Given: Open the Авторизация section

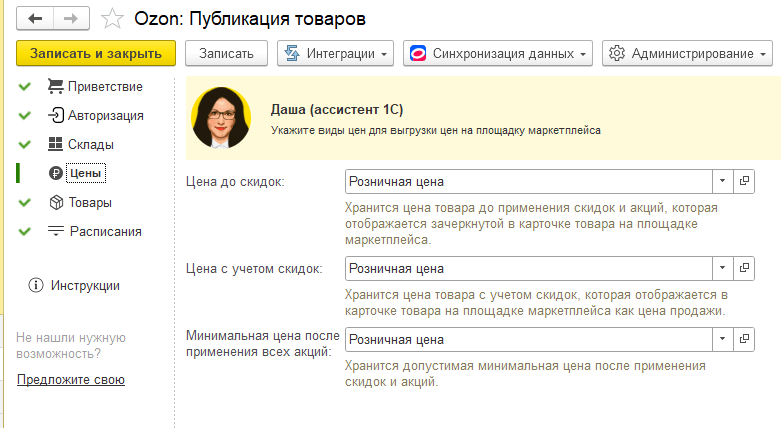Looking at the screenshot, I should [106, 116].
